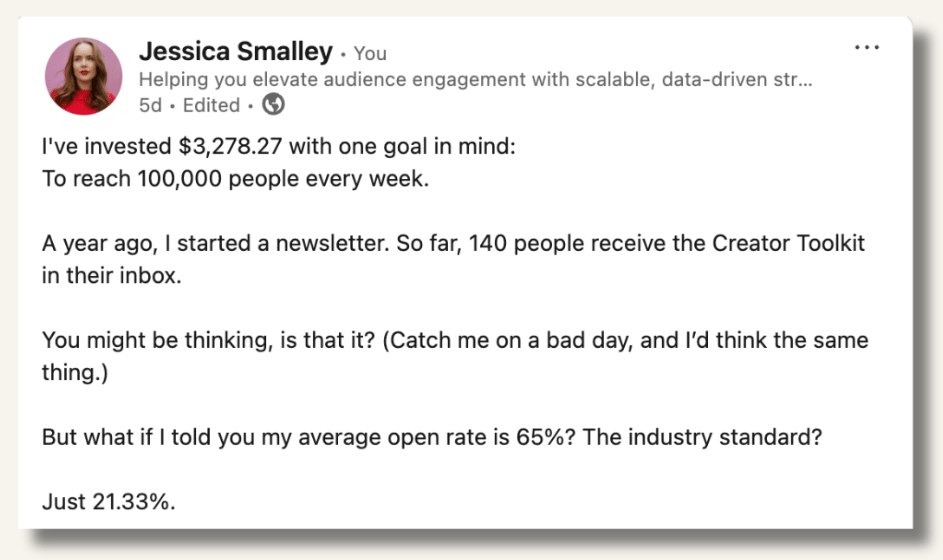
Task: Click the Edited label
Action: (x=211, y=105)
